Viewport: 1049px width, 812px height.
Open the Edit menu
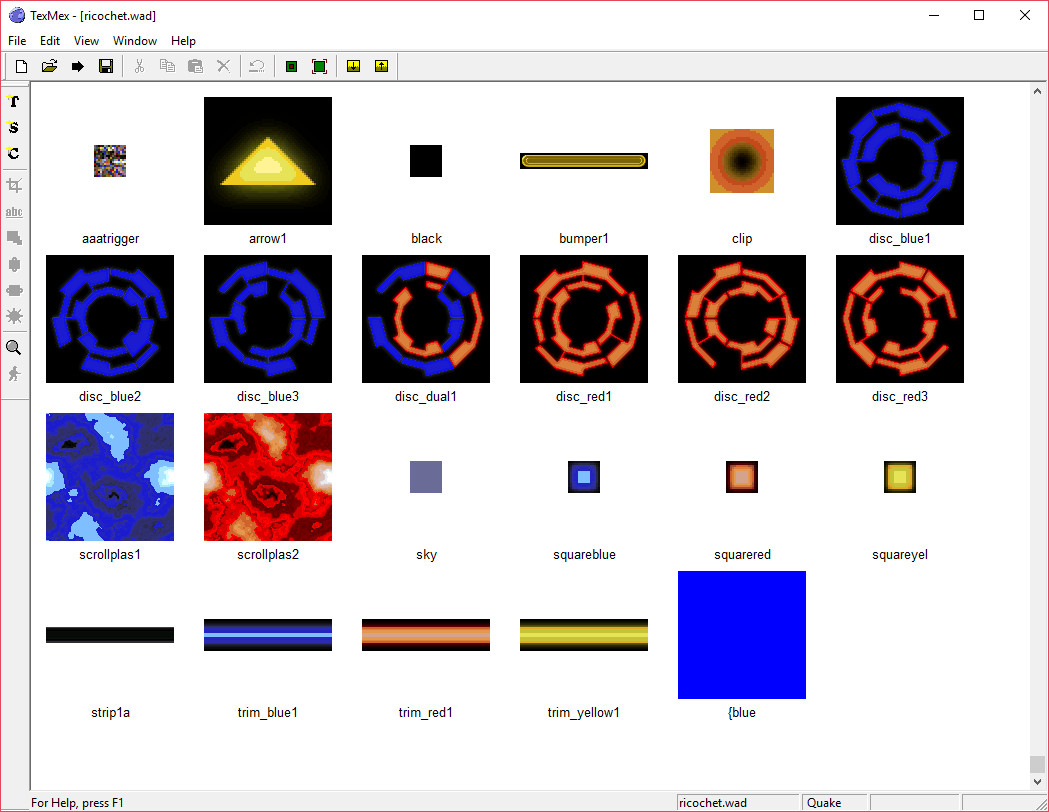[49, 41]
